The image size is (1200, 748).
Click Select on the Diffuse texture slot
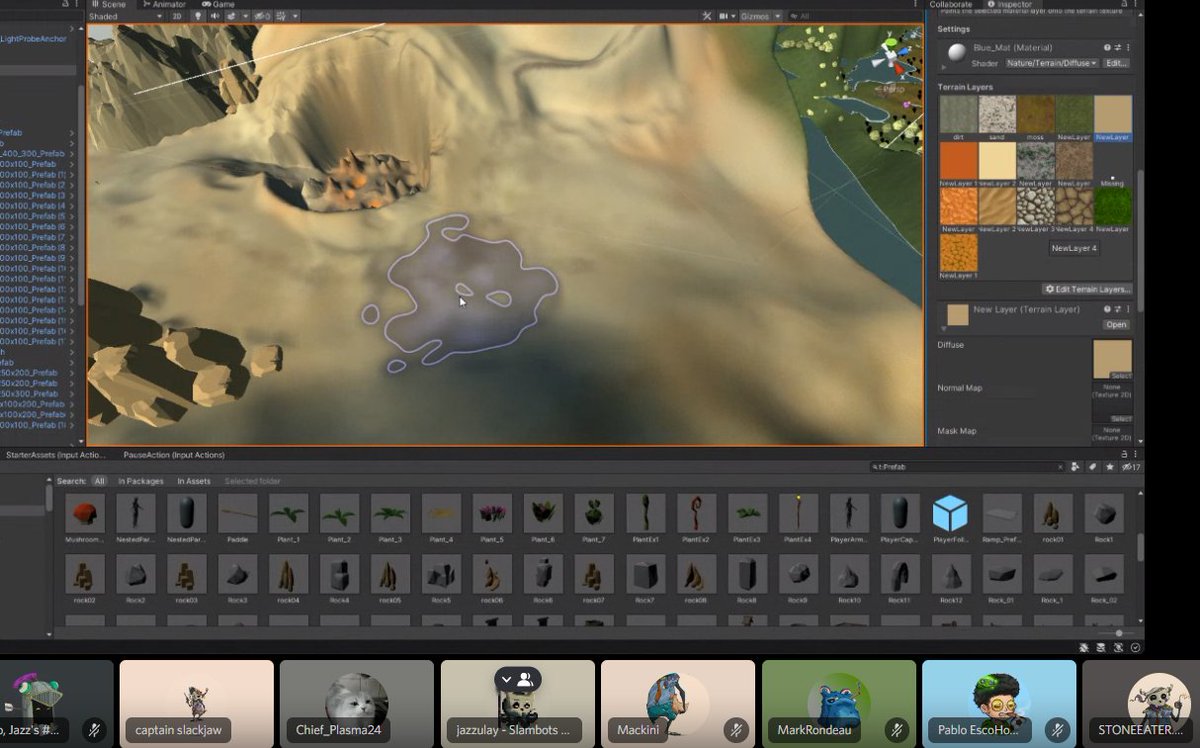pyautogui.click(x=1121, y=376)
